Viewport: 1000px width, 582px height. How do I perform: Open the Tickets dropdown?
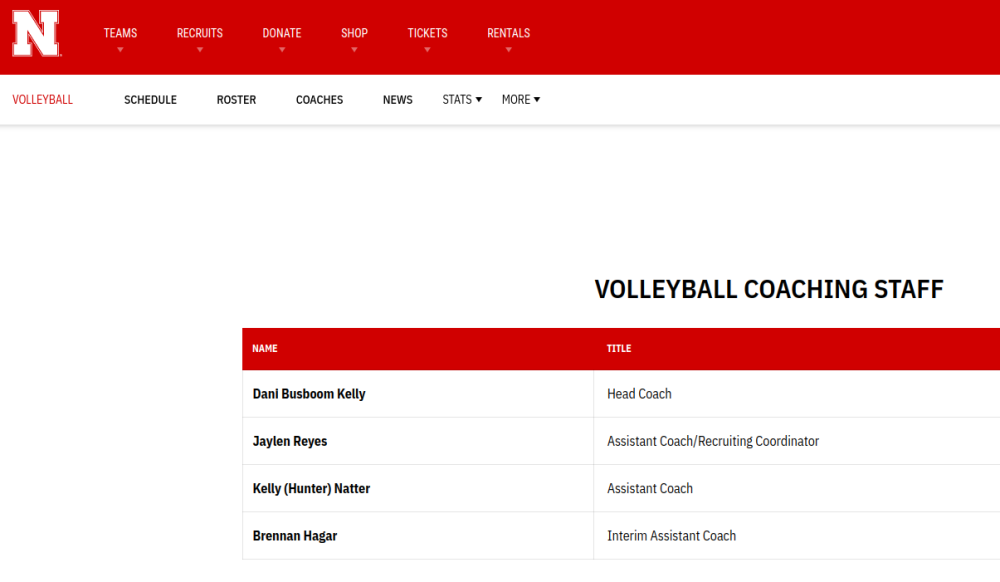click(x=427, y=34)
